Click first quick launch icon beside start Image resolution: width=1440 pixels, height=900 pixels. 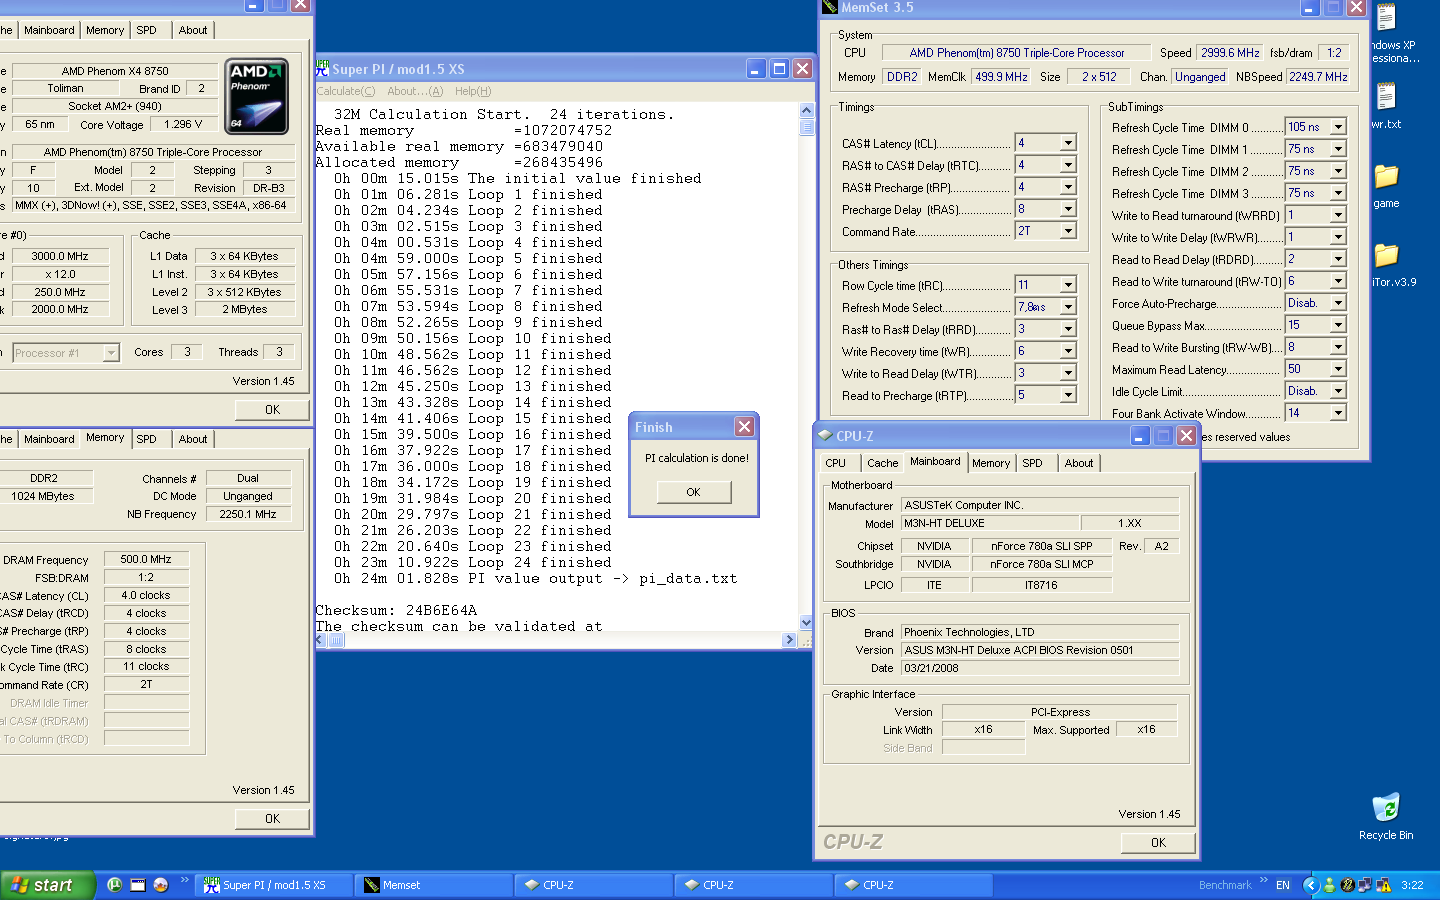coord(114,885)
